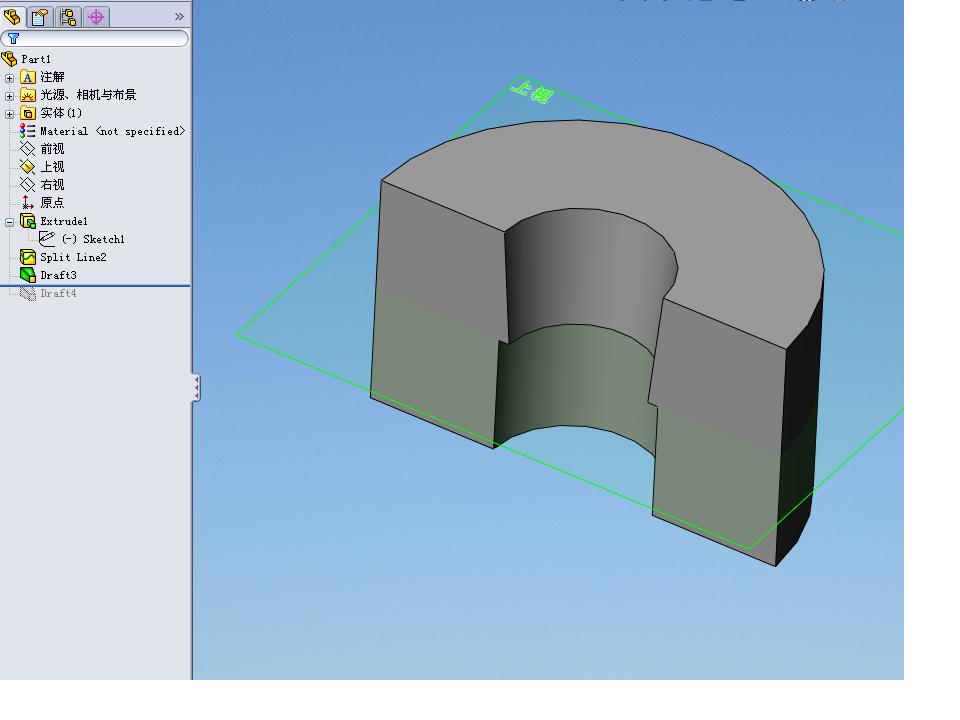The height and width of the screenshot is (720, 960).
Task: Click the Sketch1 sketch icon
Action: (47, 239)
